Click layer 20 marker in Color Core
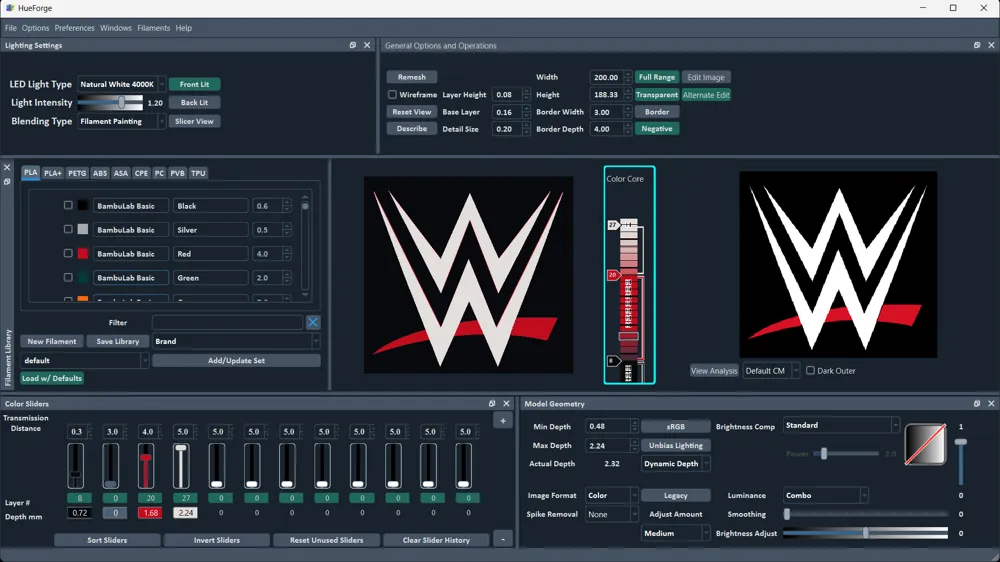The height and width of the screenshot is (562, 1000). point(613,275)
